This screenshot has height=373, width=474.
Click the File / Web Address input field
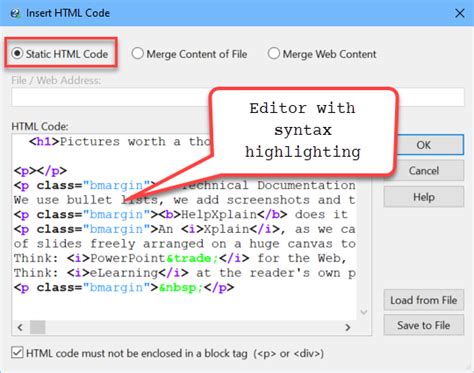pos(238,97)
